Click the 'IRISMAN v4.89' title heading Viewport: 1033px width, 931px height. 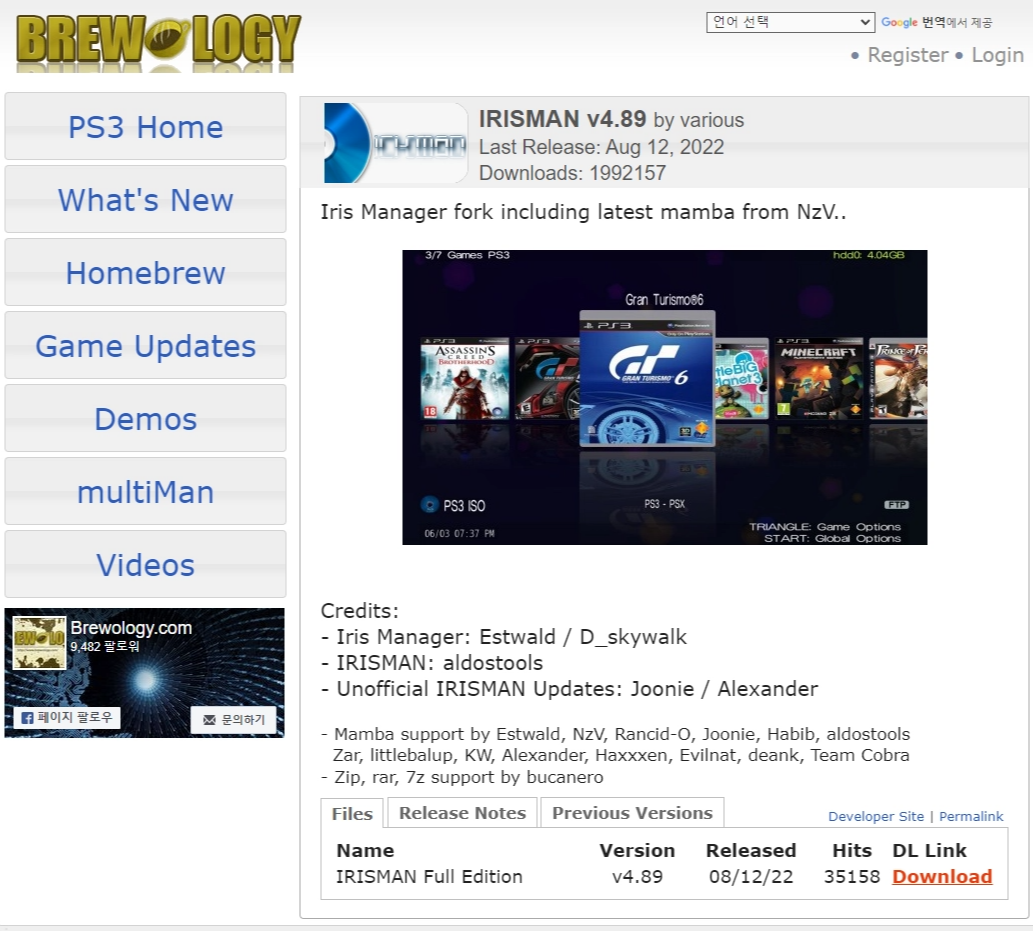tap(562, 119)
